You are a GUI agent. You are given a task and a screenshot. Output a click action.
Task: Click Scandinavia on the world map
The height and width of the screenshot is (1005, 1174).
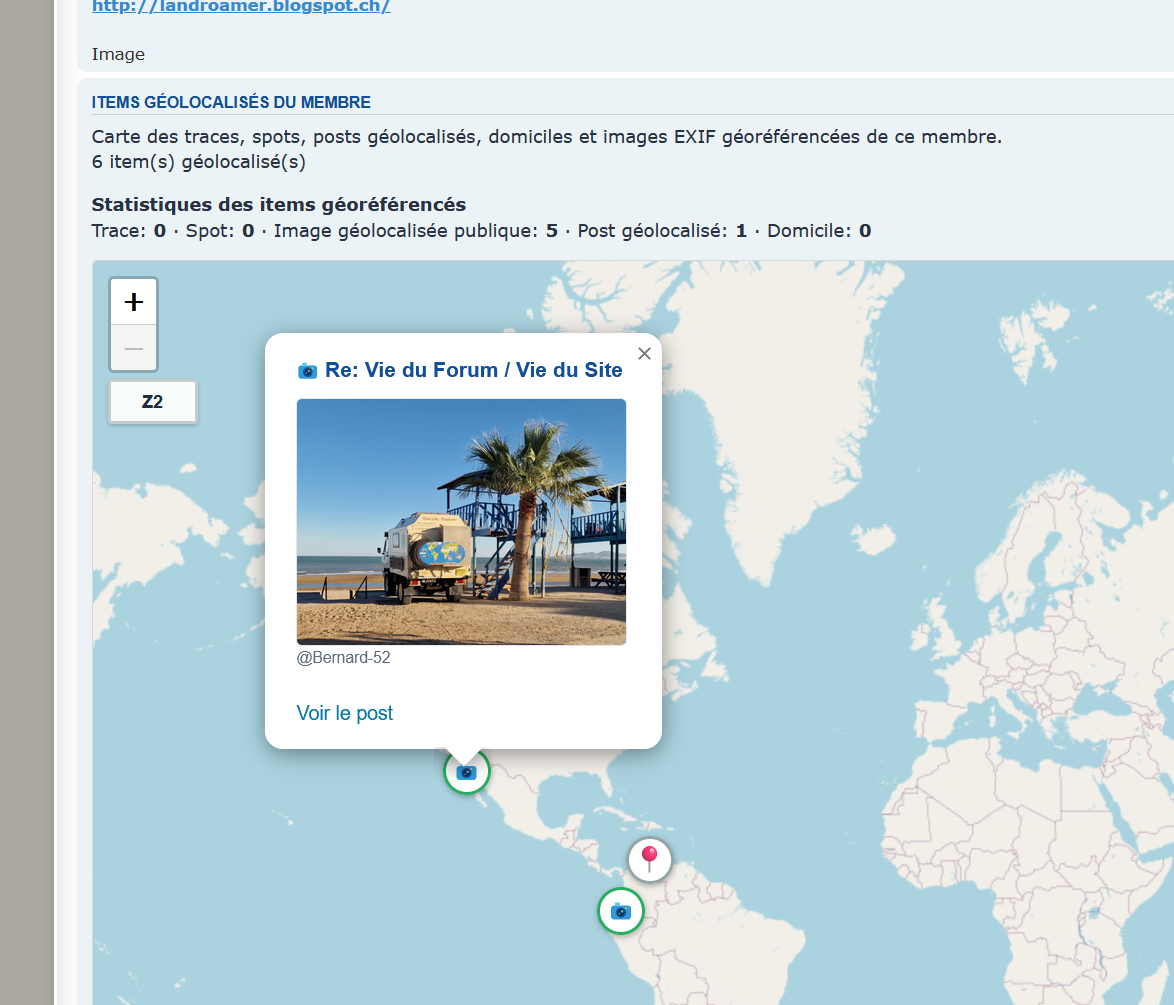click(1060, 560)
